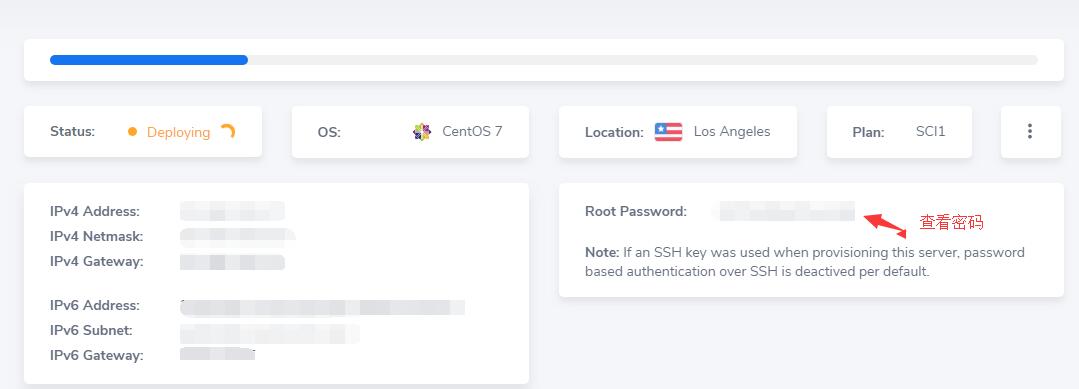Click the red annotation arrow
Screen dimensions: 1079x389
click(x=886, y=224)
